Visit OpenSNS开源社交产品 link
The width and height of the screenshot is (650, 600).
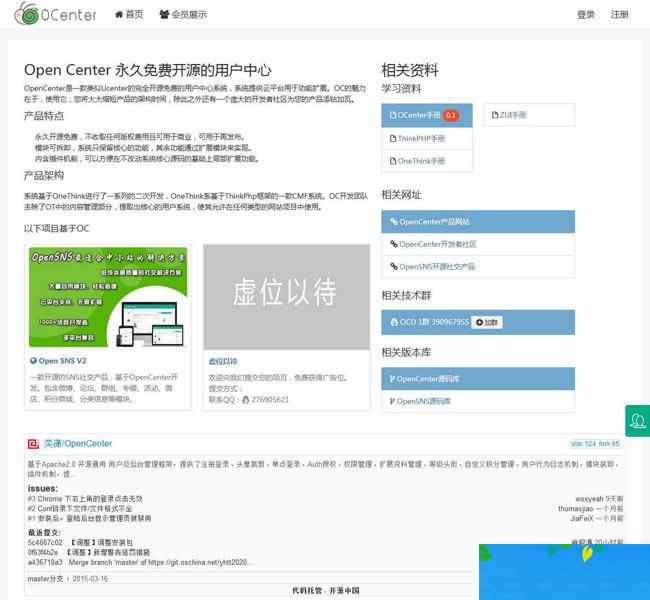437,267
